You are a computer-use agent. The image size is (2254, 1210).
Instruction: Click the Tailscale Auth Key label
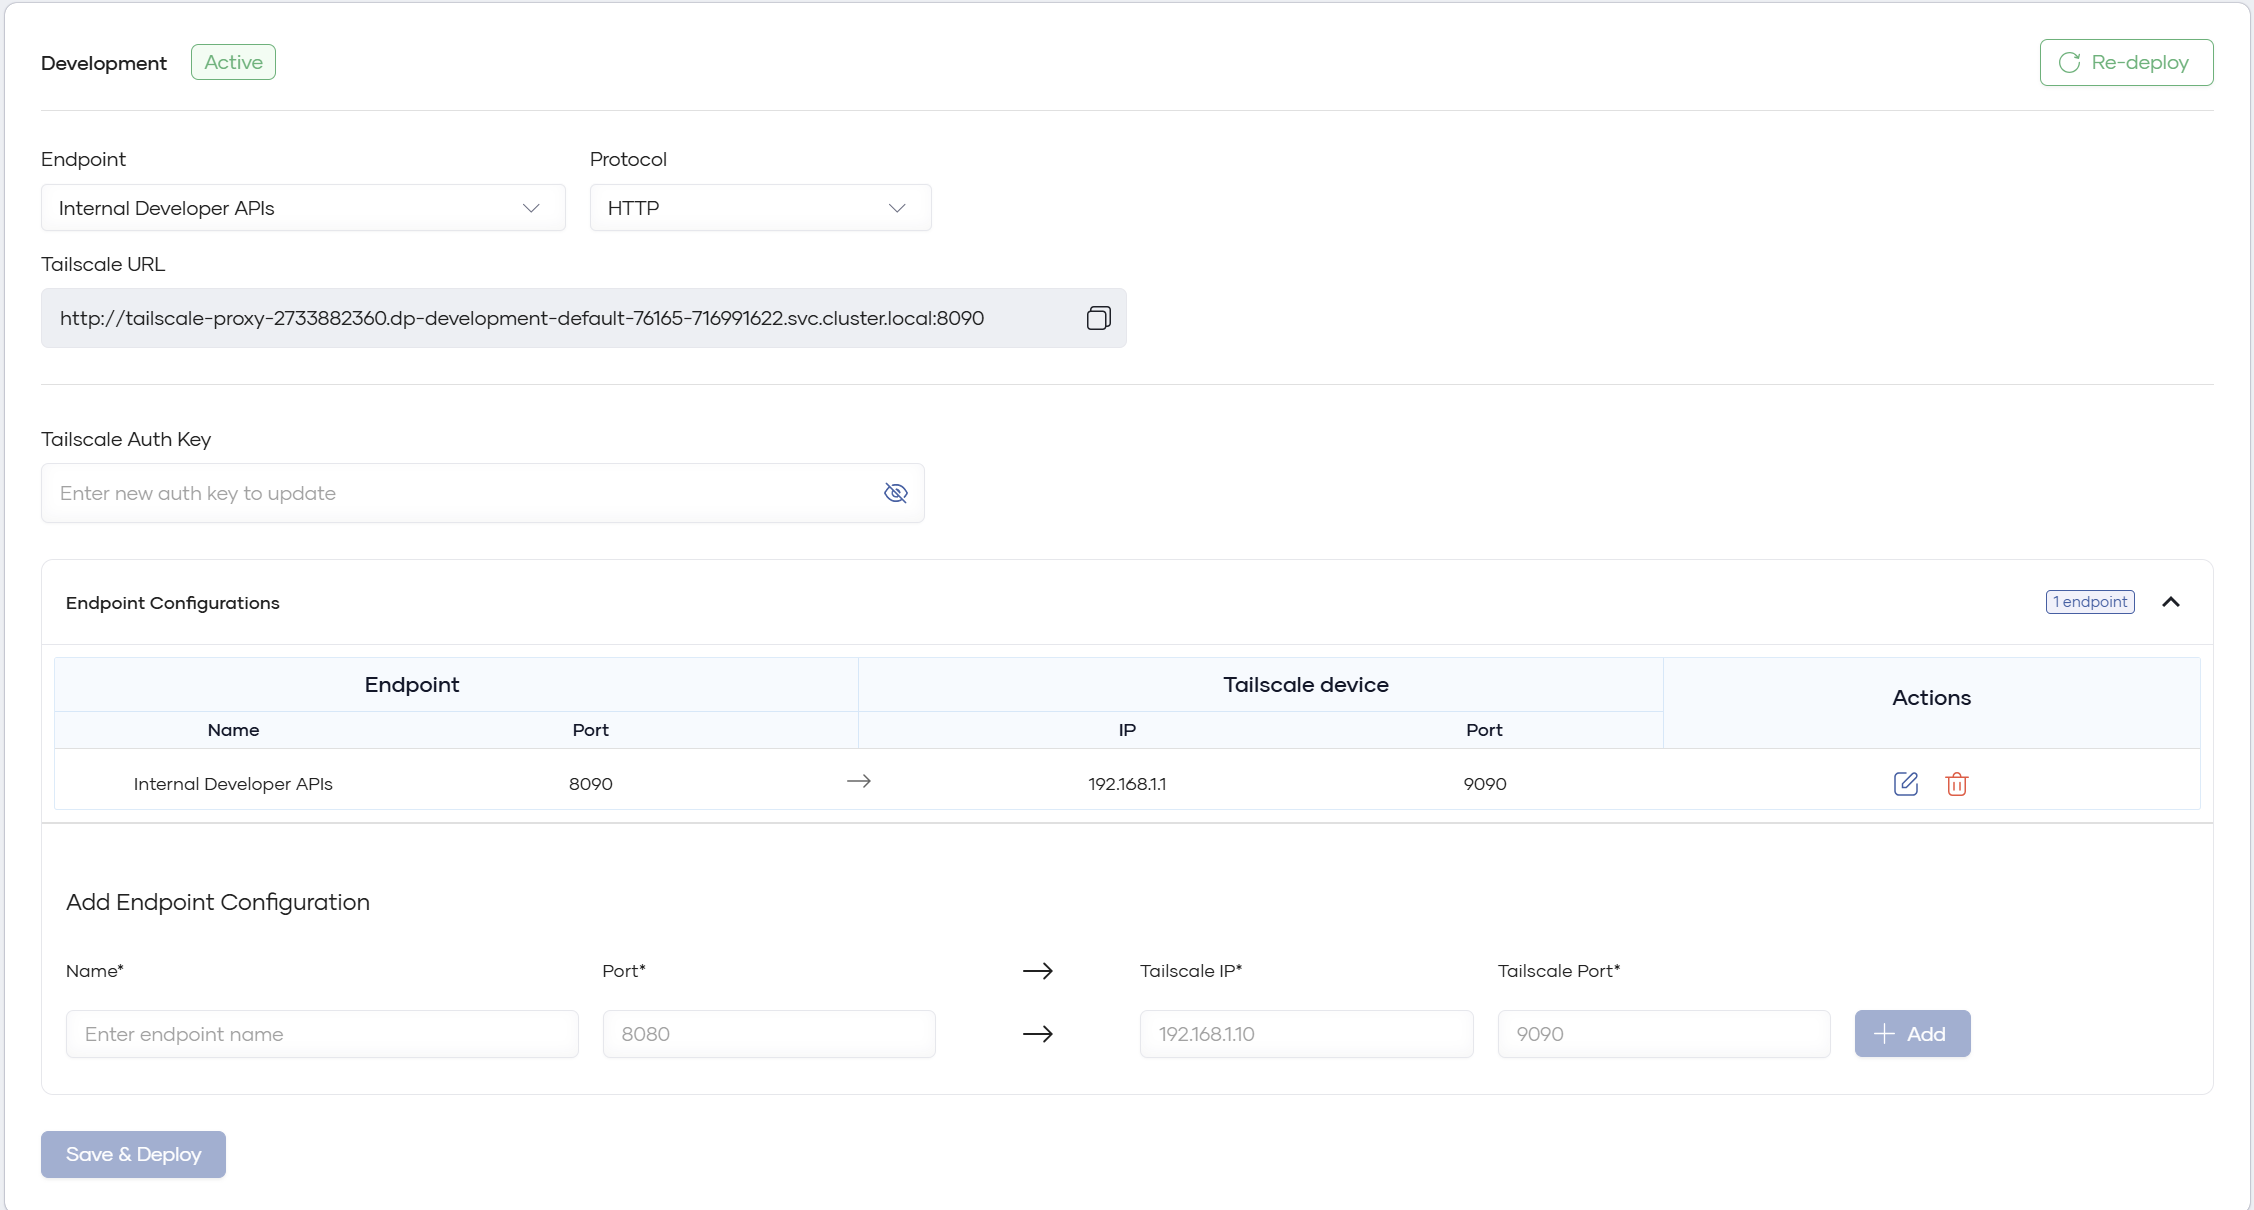pos(126,439)
